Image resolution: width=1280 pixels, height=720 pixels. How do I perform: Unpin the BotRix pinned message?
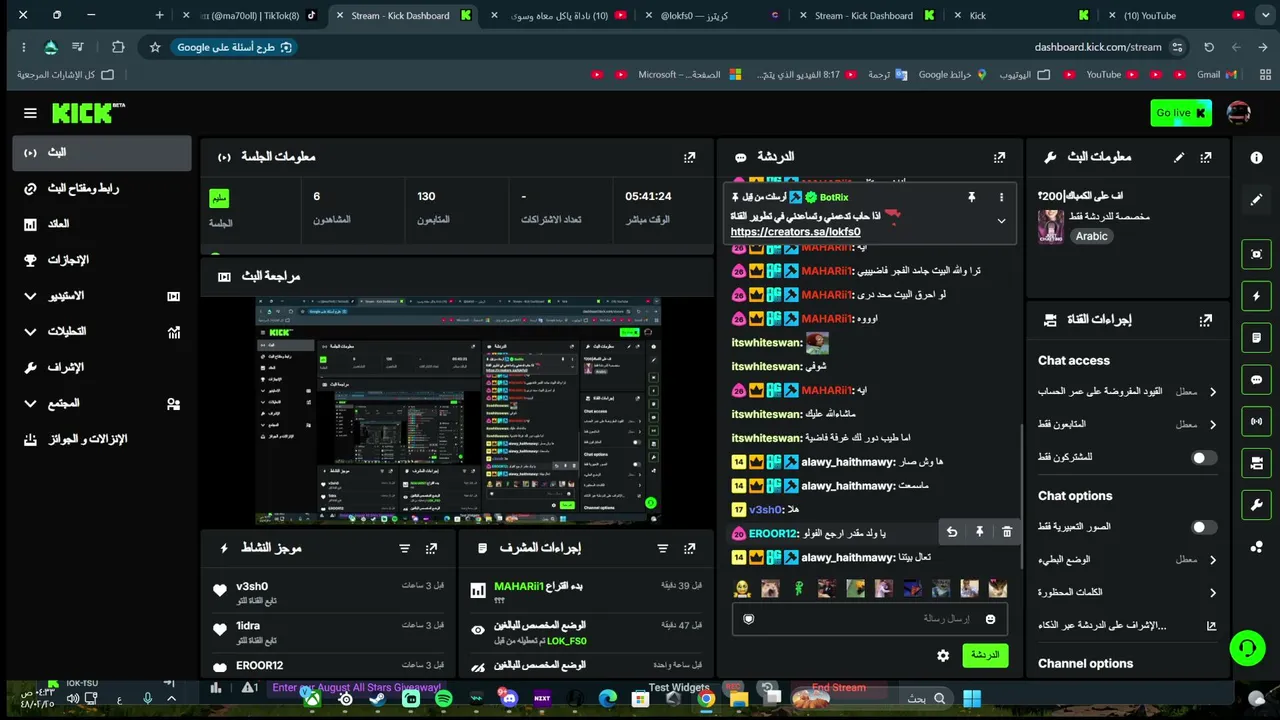click(971, 197)
